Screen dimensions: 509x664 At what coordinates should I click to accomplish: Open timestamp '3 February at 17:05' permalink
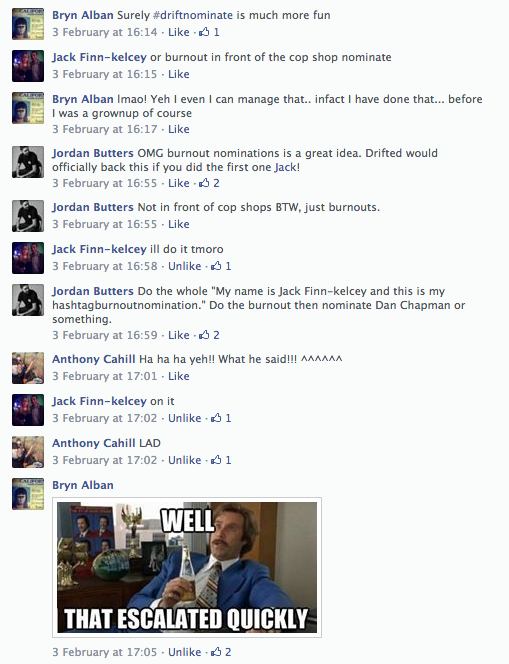[105, 652]
